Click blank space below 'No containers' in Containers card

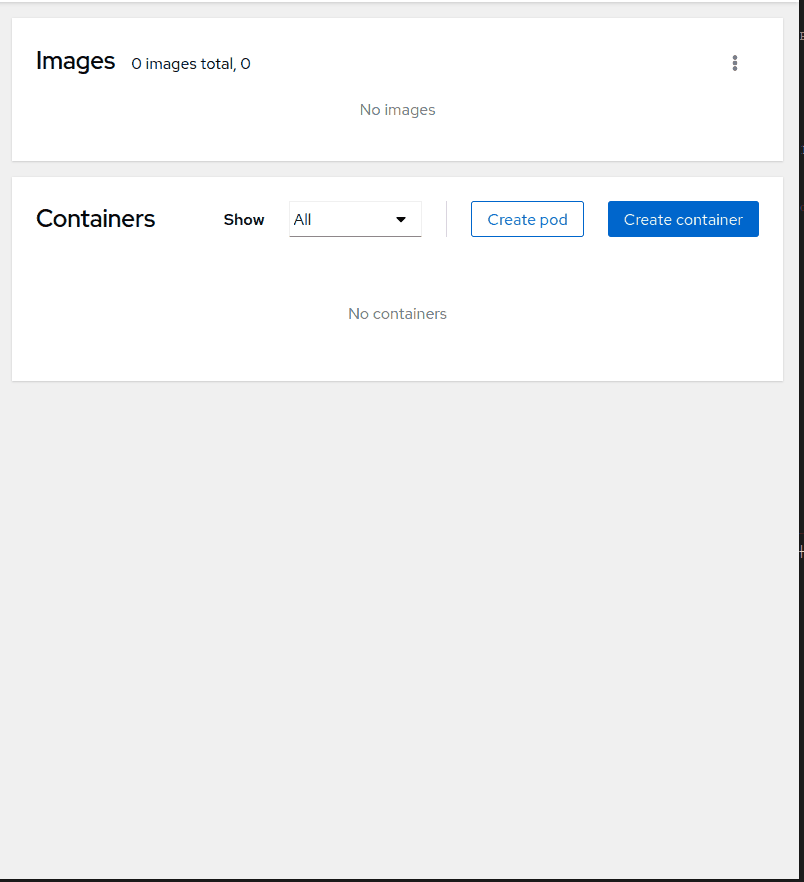(397, 353)
